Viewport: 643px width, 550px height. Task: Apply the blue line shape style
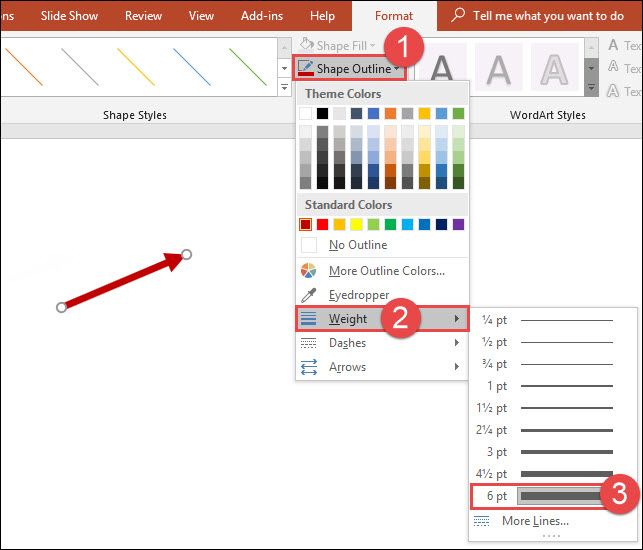coord(192,67)
